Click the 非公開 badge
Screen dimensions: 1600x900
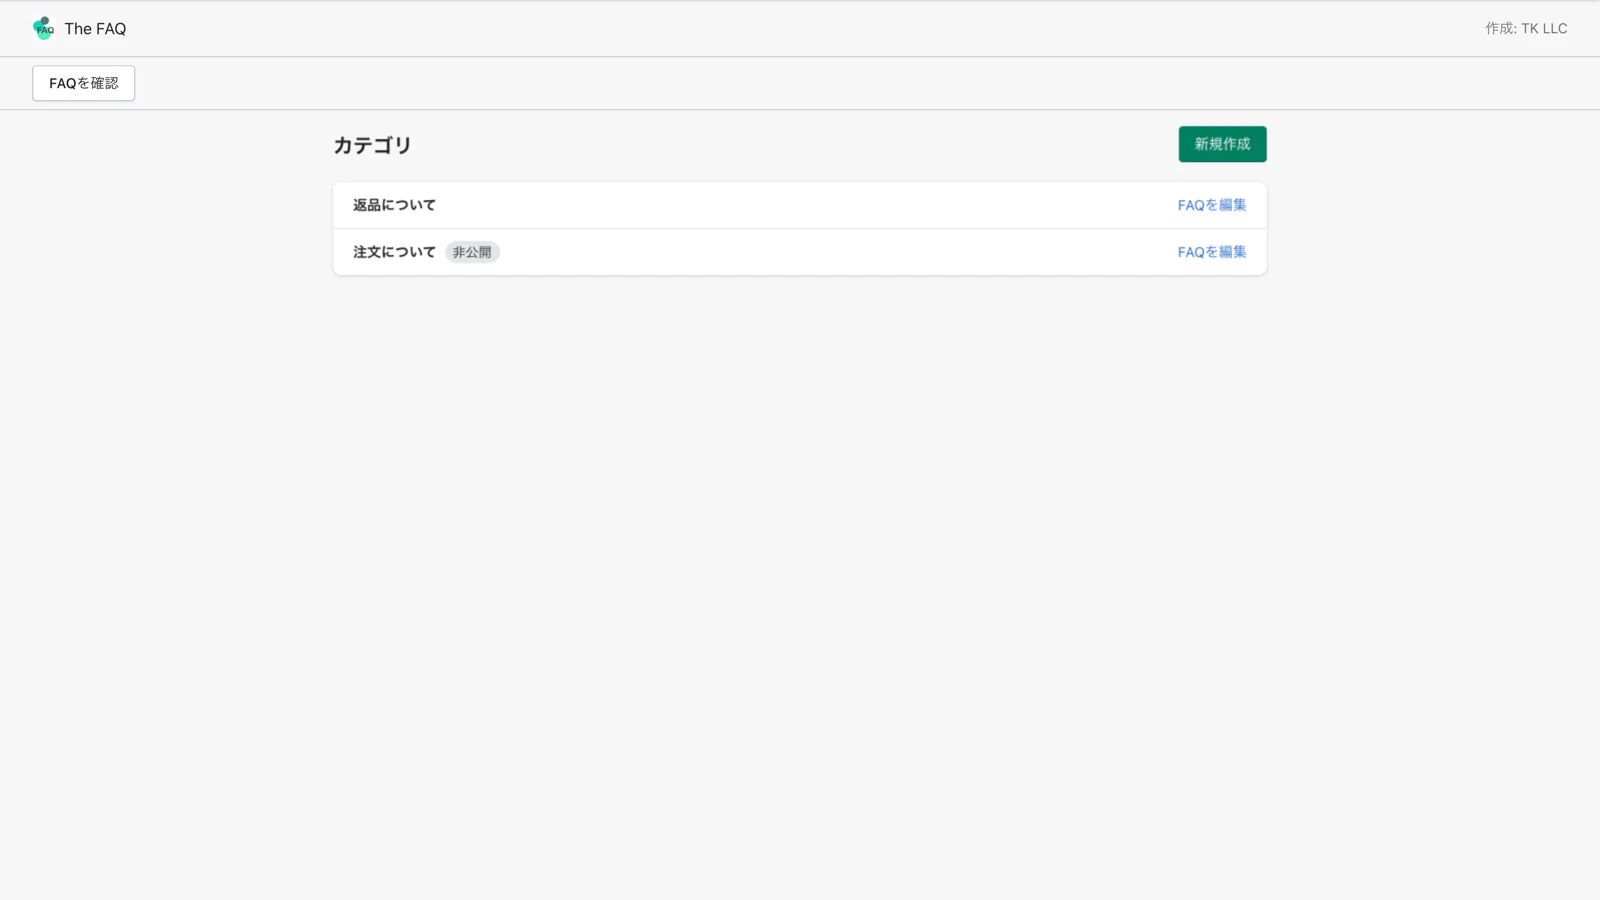coord(472,252)
